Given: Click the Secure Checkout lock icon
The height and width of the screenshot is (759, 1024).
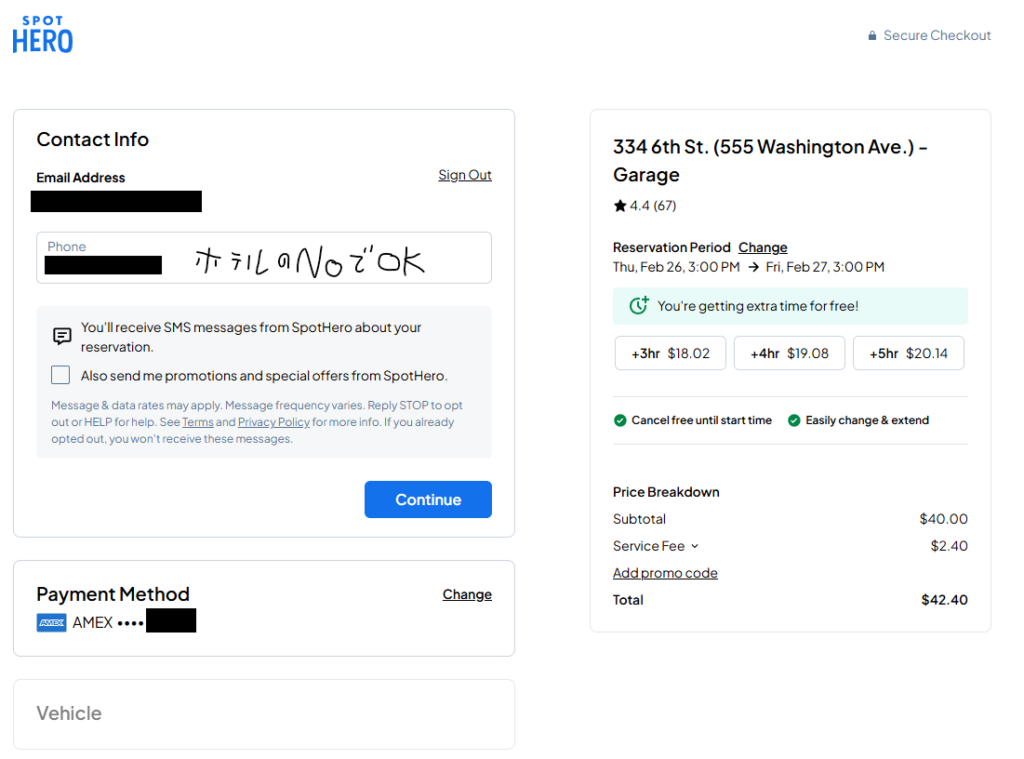Looking at the screenshot, I should (x=872, y=36).
